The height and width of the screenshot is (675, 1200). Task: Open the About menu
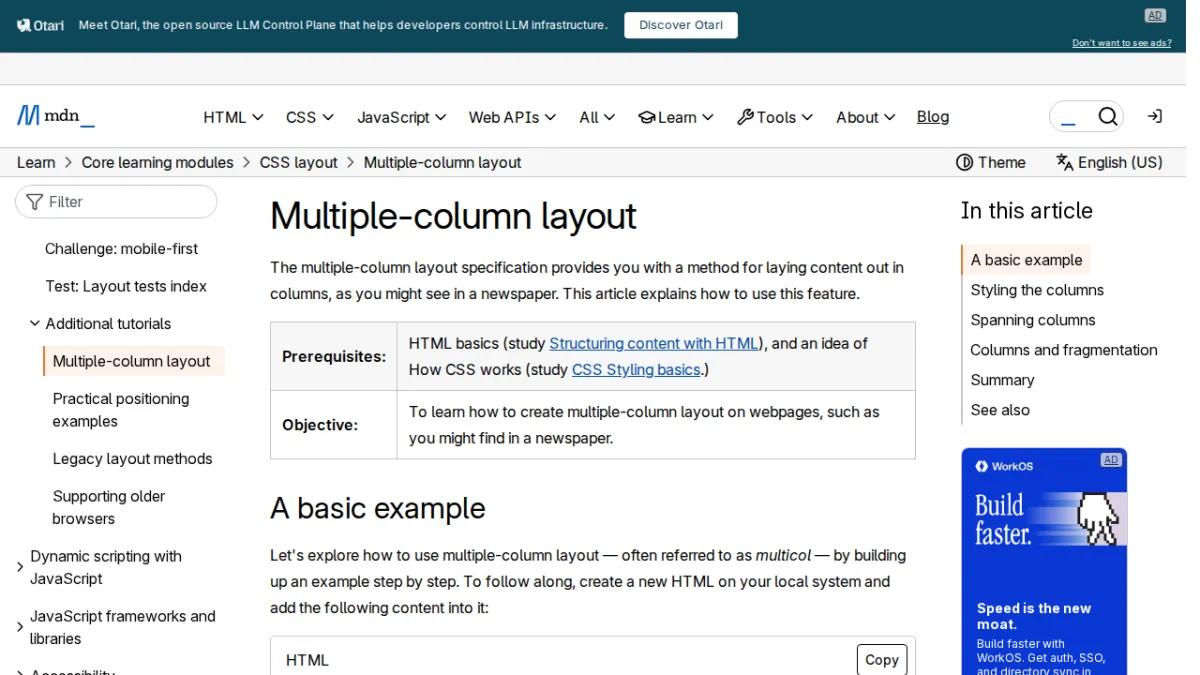[866, 117]
